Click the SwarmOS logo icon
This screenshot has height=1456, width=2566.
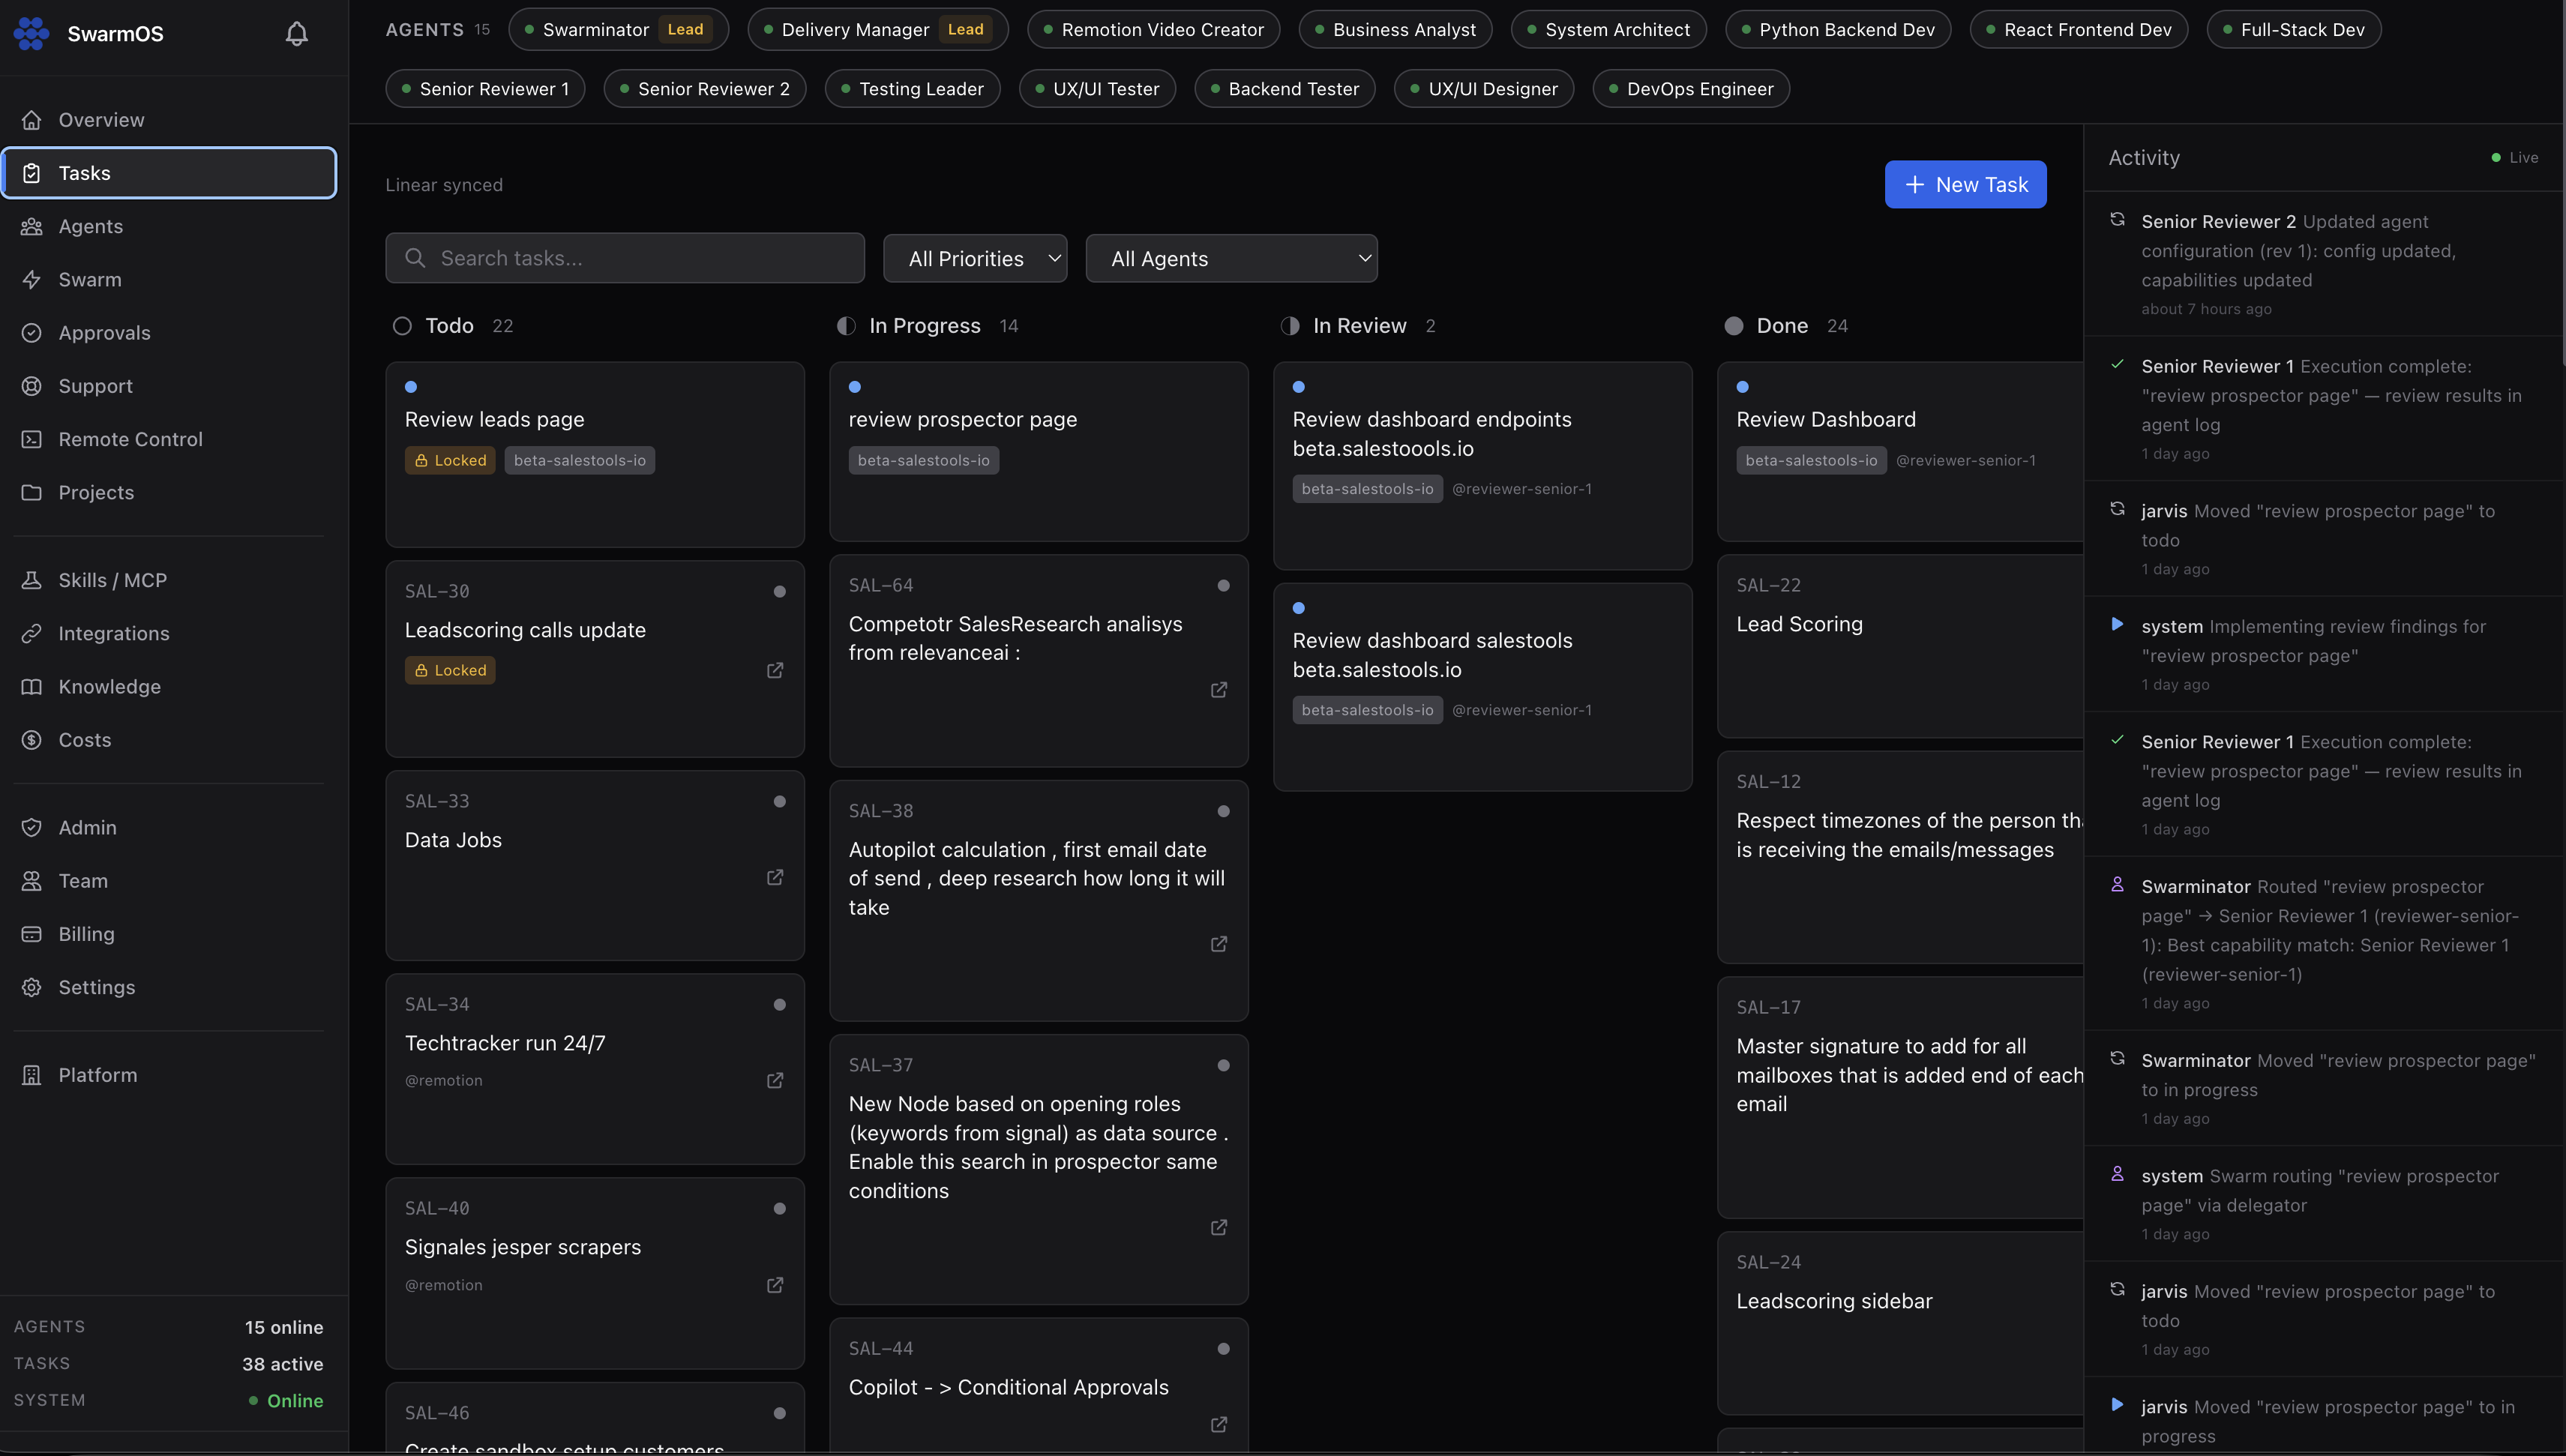click(32, 34)
